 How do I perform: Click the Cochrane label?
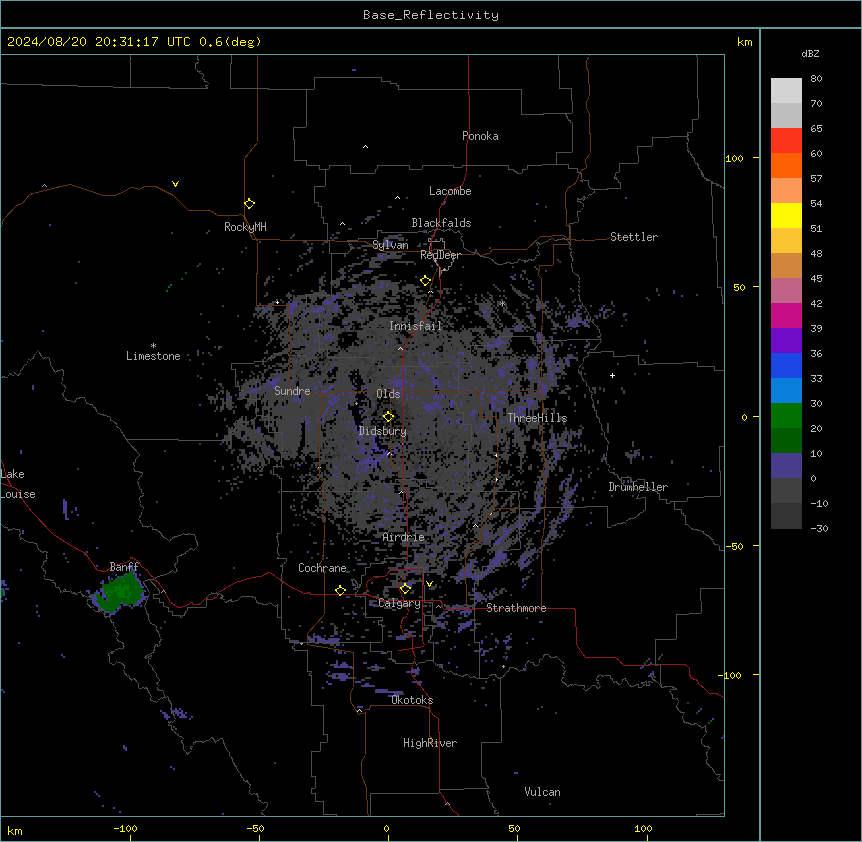(x=322, y=568)
